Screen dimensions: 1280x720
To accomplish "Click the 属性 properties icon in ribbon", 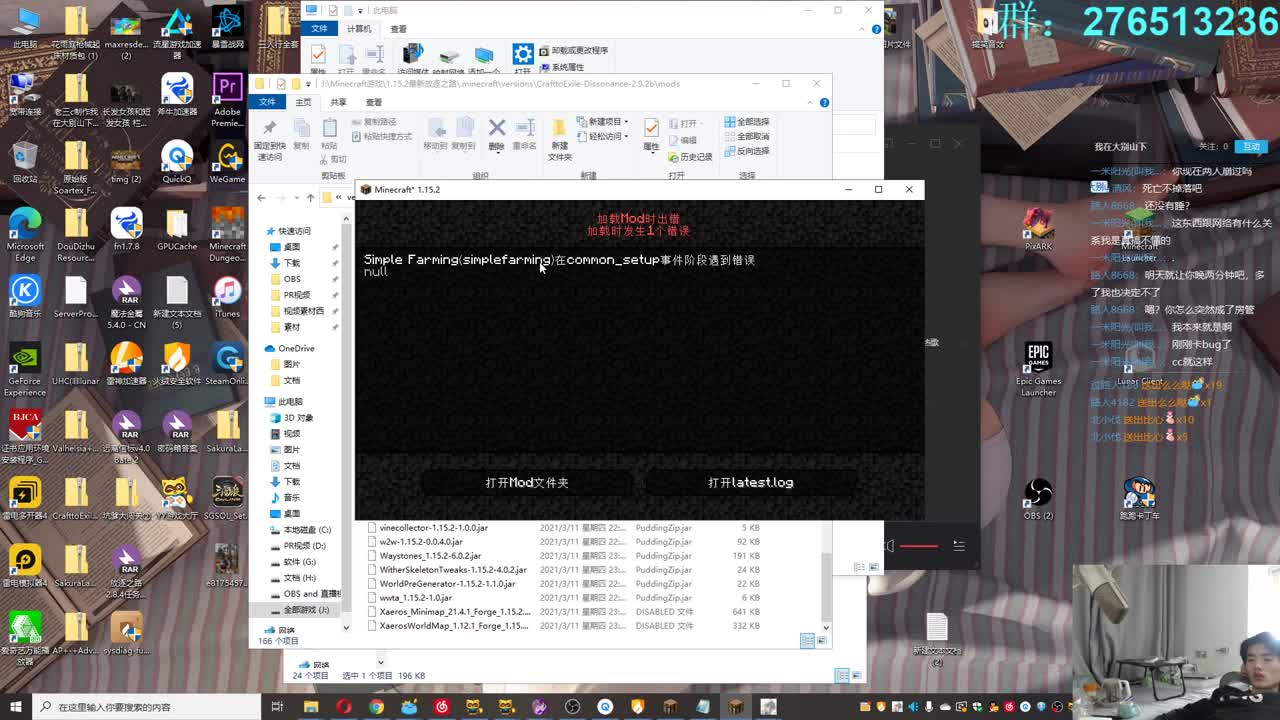I will [x=651, y=132].
